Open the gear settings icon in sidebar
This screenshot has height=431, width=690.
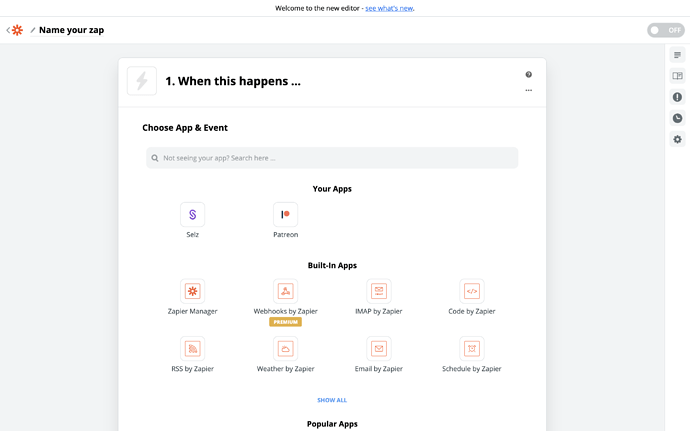pos(677,139)
